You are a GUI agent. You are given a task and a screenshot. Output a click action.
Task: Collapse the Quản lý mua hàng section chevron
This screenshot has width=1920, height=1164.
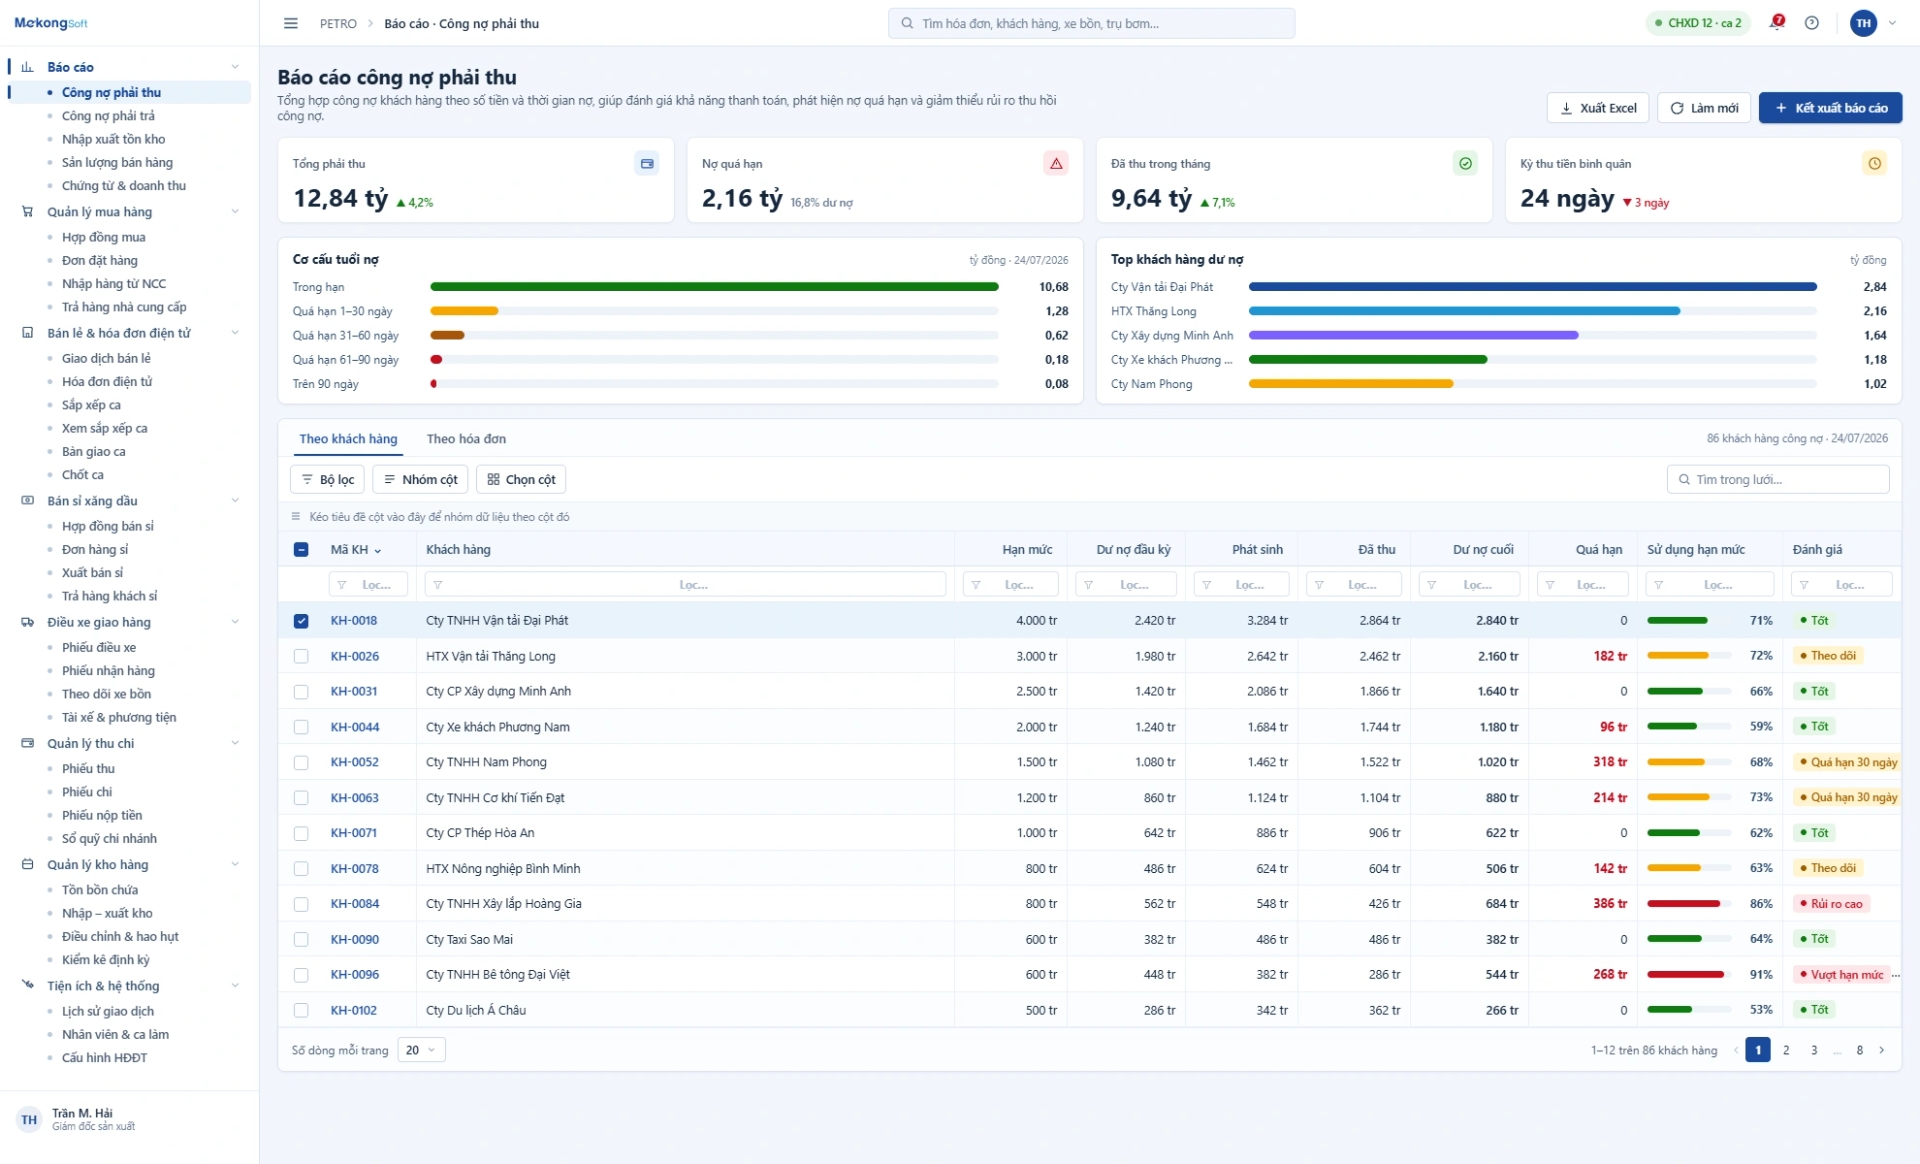point(235,212)
